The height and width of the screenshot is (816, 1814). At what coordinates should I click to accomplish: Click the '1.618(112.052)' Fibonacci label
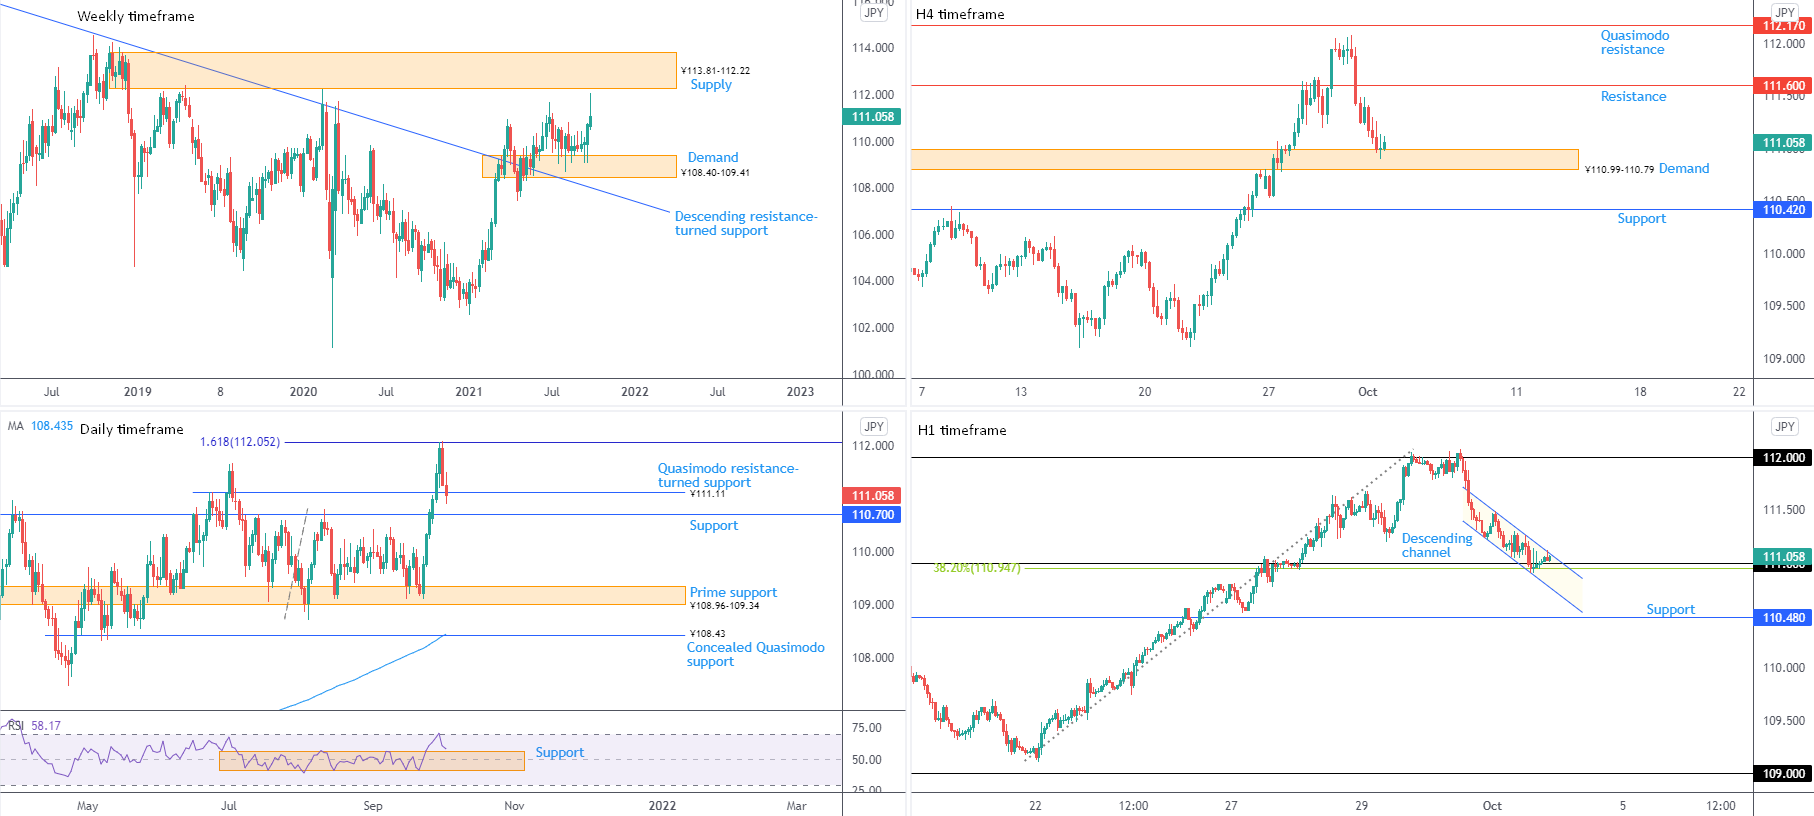[x=240, y=442]
